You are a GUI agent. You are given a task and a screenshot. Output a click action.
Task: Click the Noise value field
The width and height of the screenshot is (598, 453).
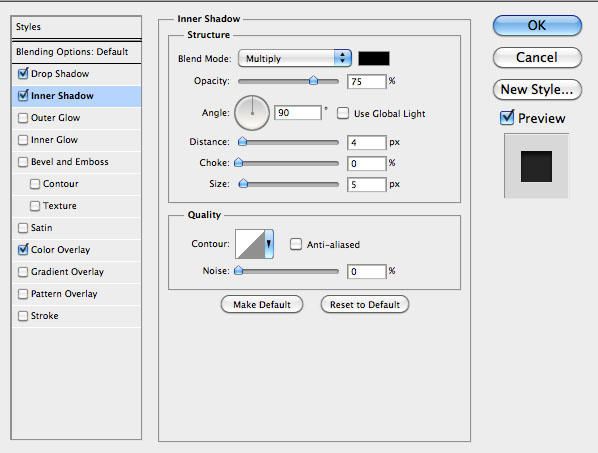point(367,271)
